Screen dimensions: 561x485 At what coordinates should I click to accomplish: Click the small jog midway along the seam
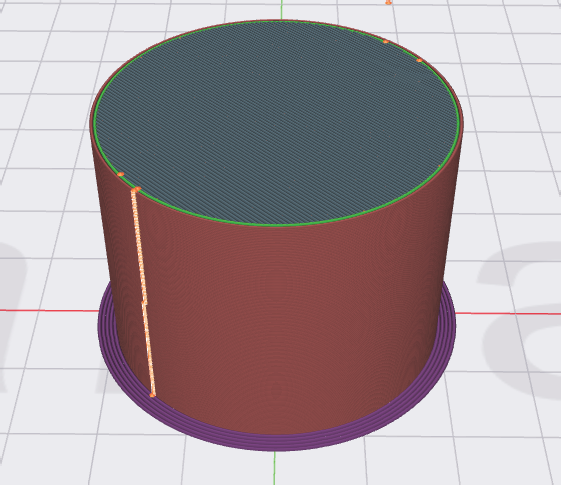tap(144, 303)
